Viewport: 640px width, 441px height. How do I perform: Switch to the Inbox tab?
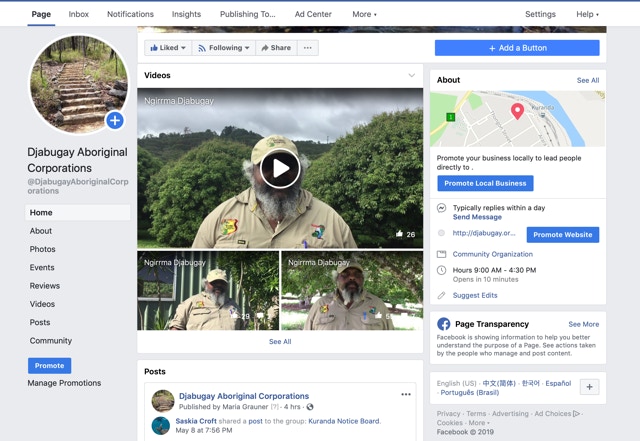pyautogui.click(x=78, y=14)
